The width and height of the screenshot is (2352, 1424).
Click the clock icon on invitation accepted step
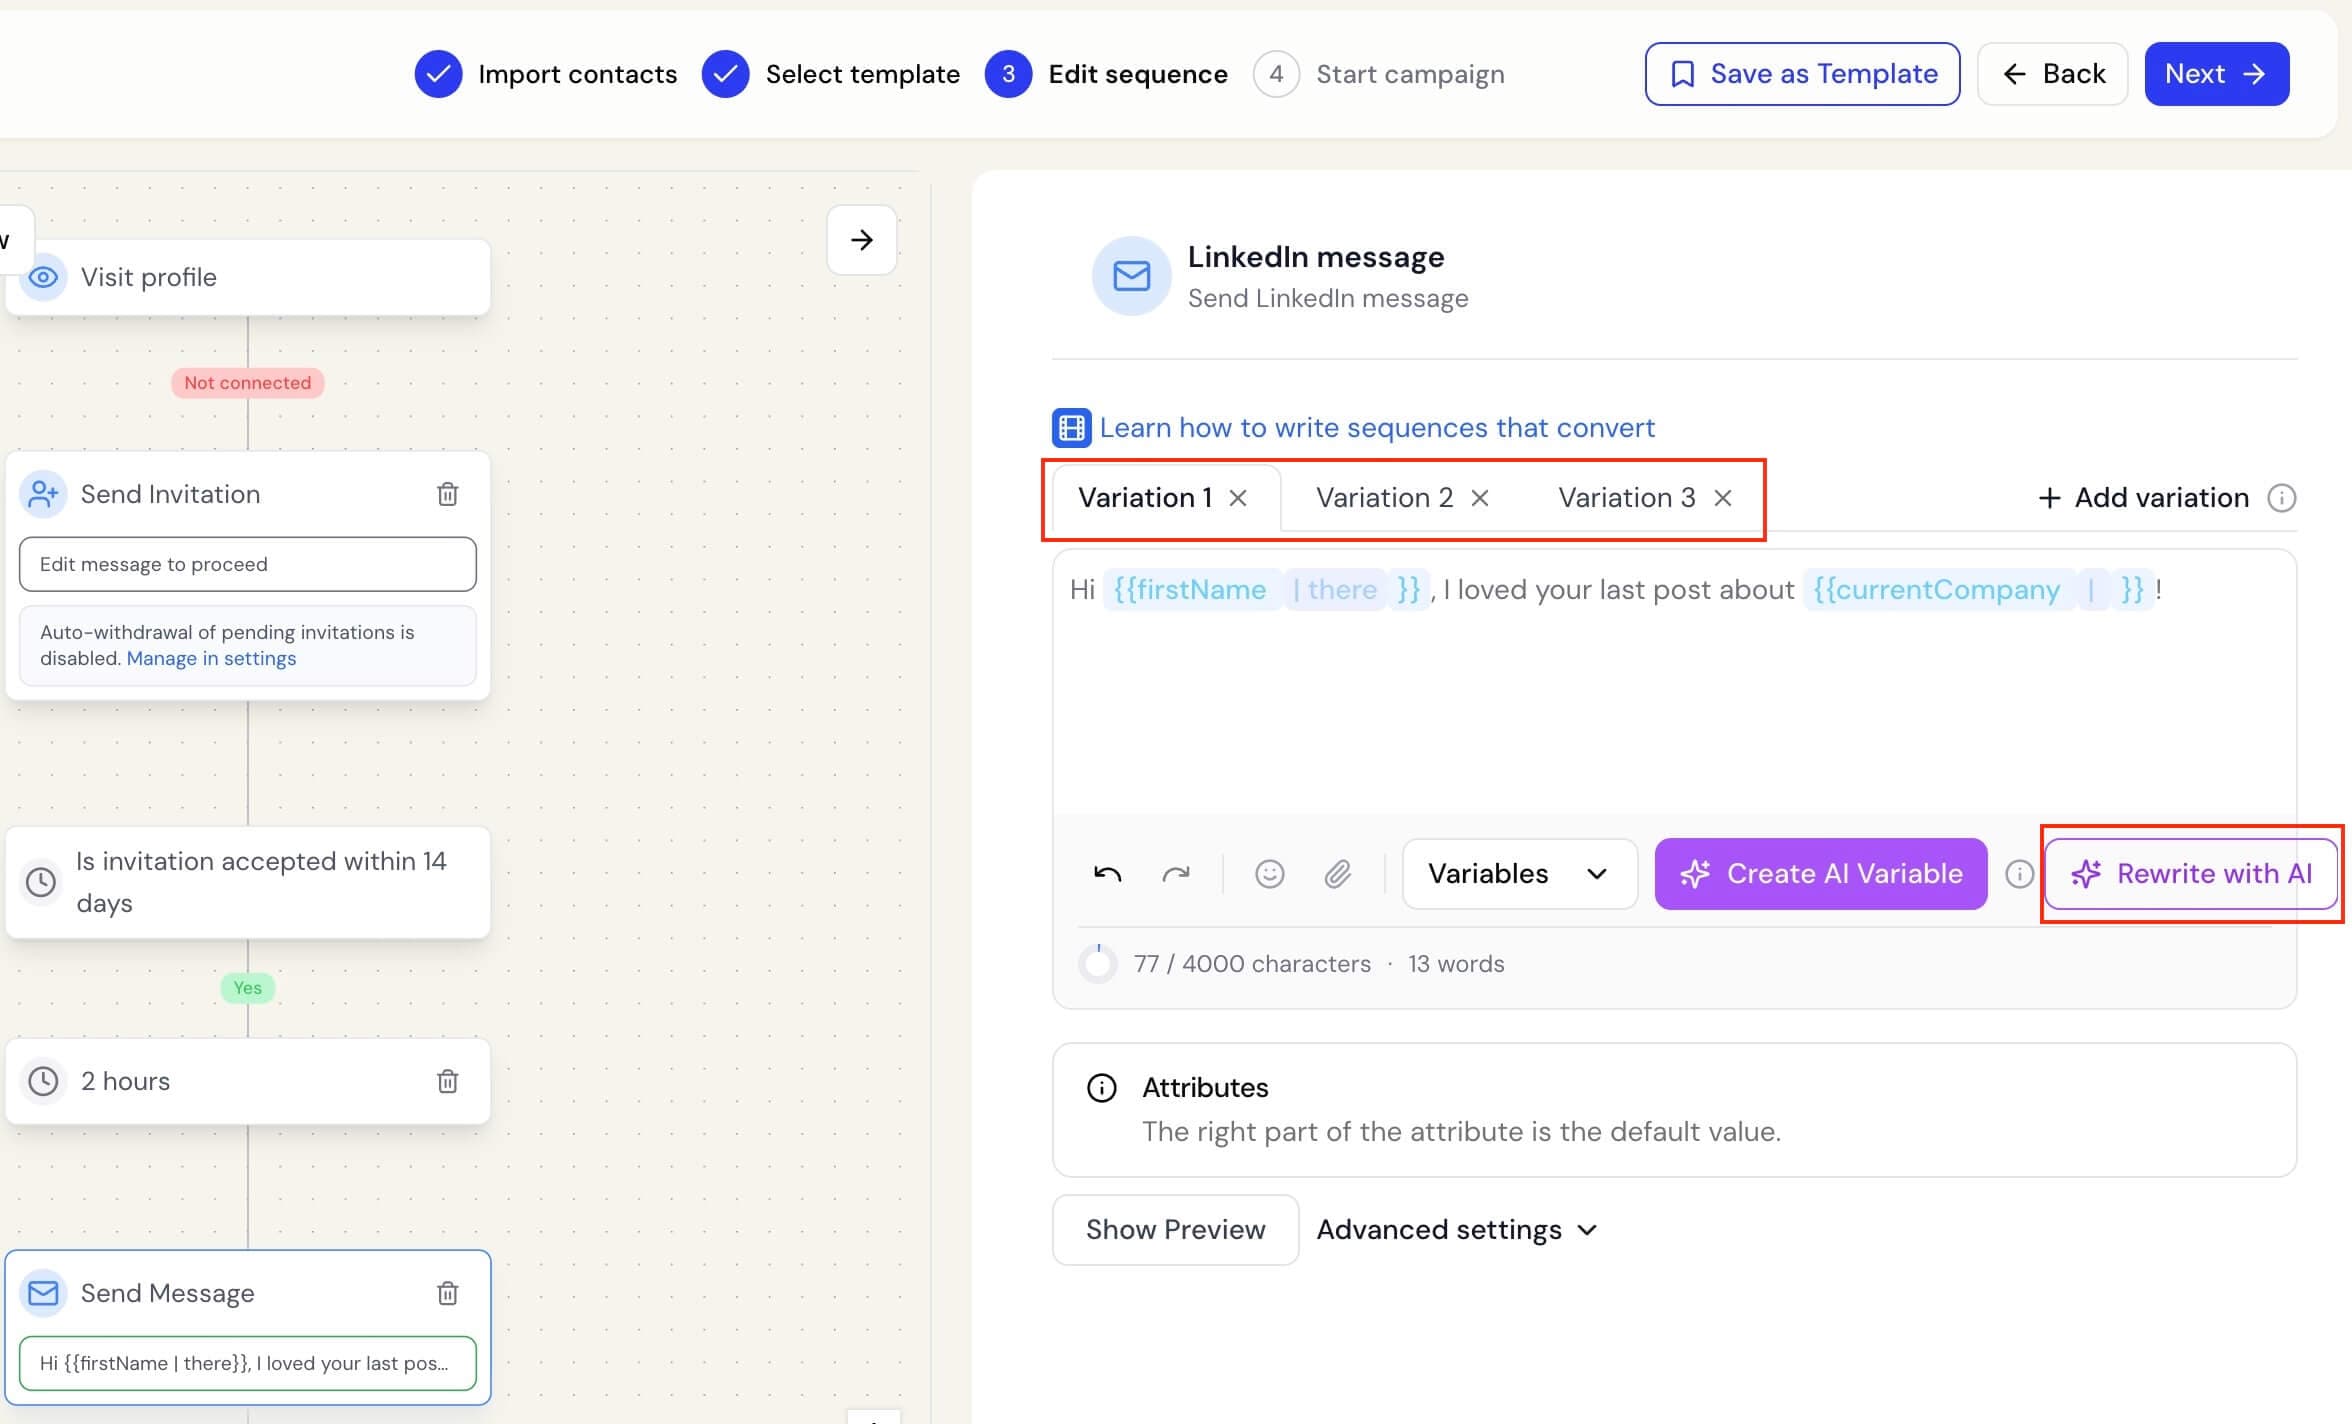coord(41,882)
